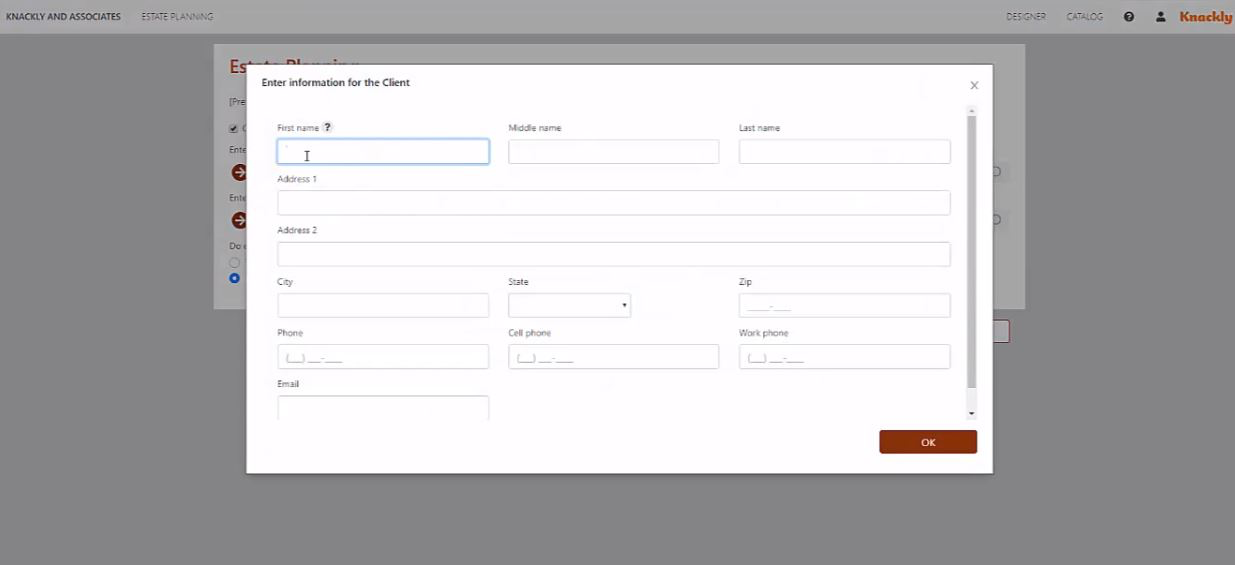Click the Knackly logo
Screen dimensions: 1235x565
[1205, 17]
